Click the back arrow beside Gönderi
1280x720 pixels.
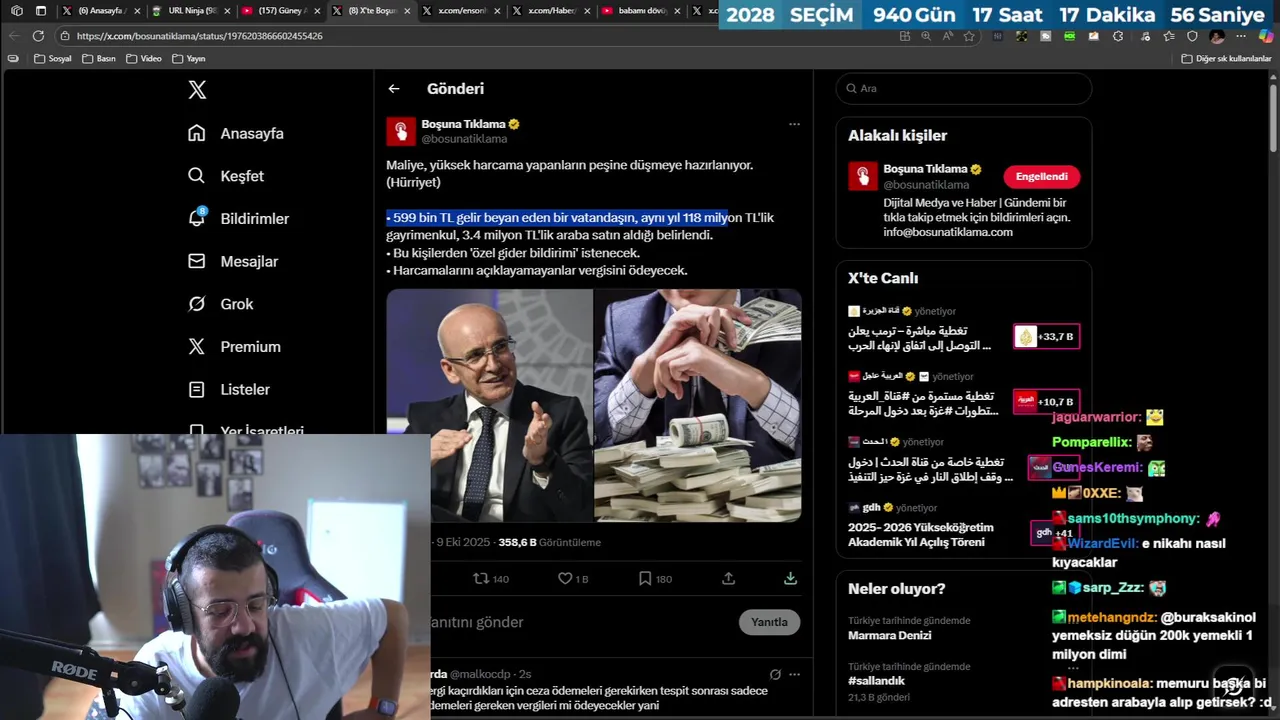(x=394, y=89)
